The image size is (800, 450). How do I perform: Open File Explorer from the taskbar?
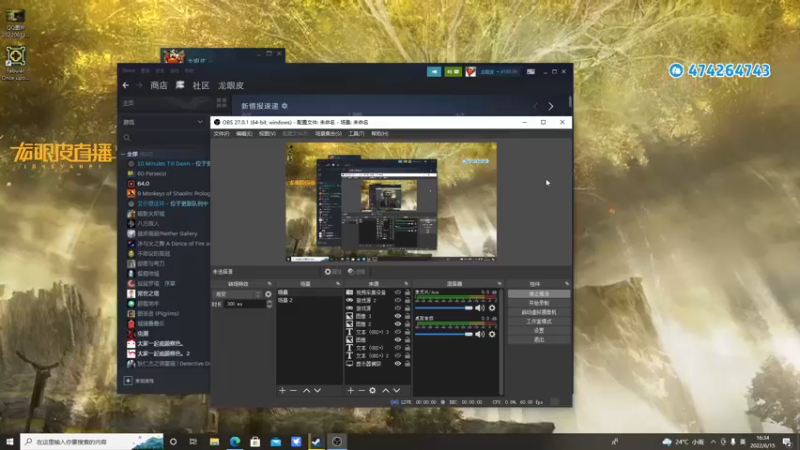pyautogui.click(x=214, y=441)
